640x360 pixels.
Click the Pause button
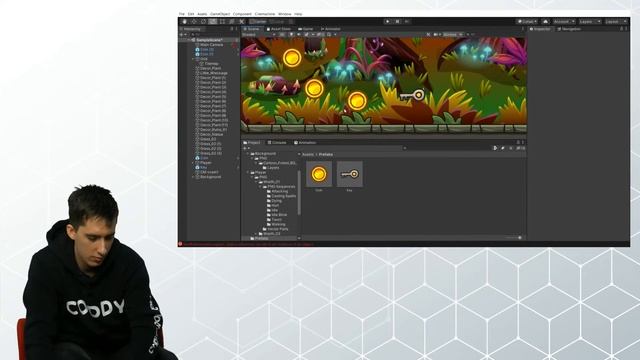[397, 22]
